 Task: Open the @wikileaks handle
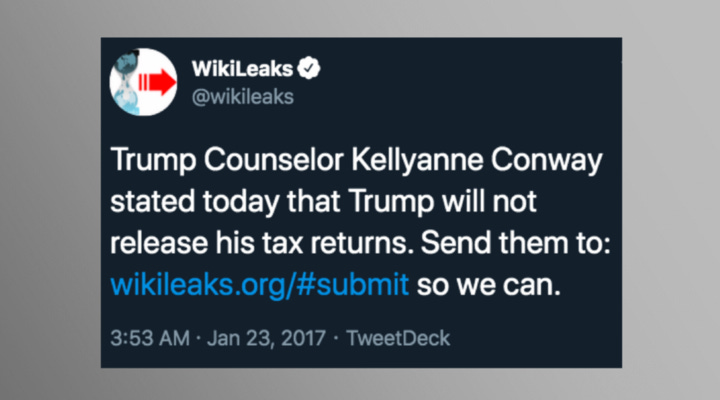242,97
